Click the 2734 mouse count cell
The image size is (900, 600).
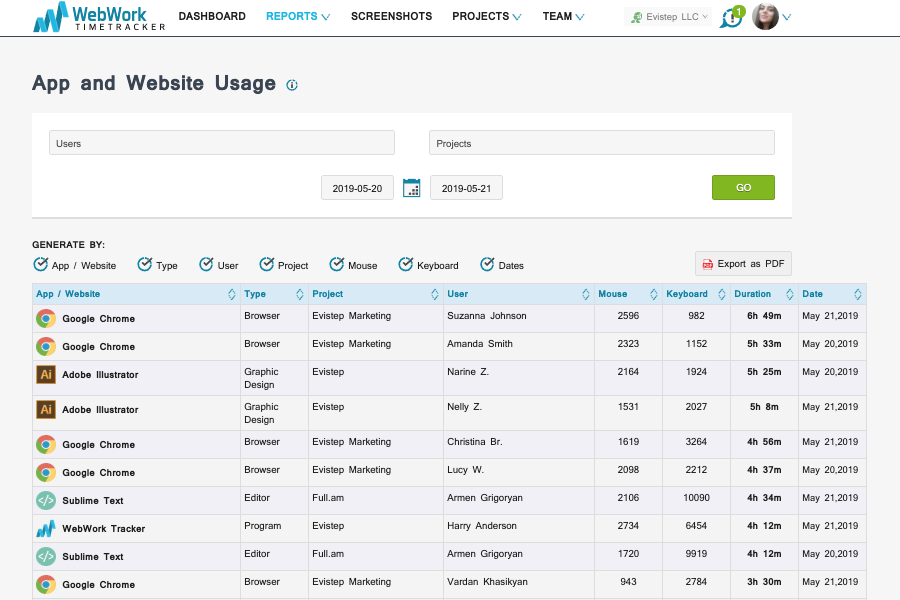(628, 526)
